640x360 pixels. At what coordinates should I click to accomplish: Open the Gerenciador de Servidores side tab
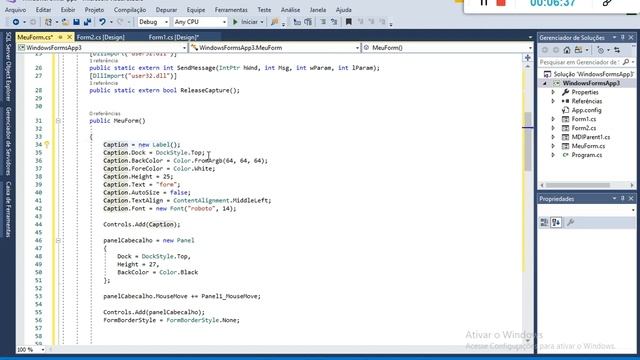pos(8,141)
